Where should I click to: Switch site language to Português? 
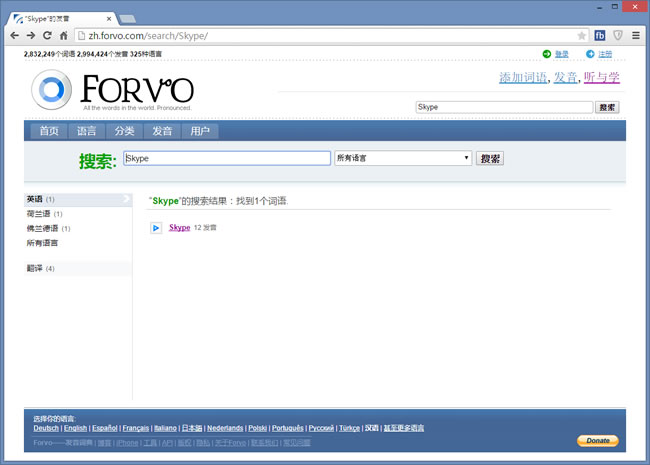coord(288,428)
